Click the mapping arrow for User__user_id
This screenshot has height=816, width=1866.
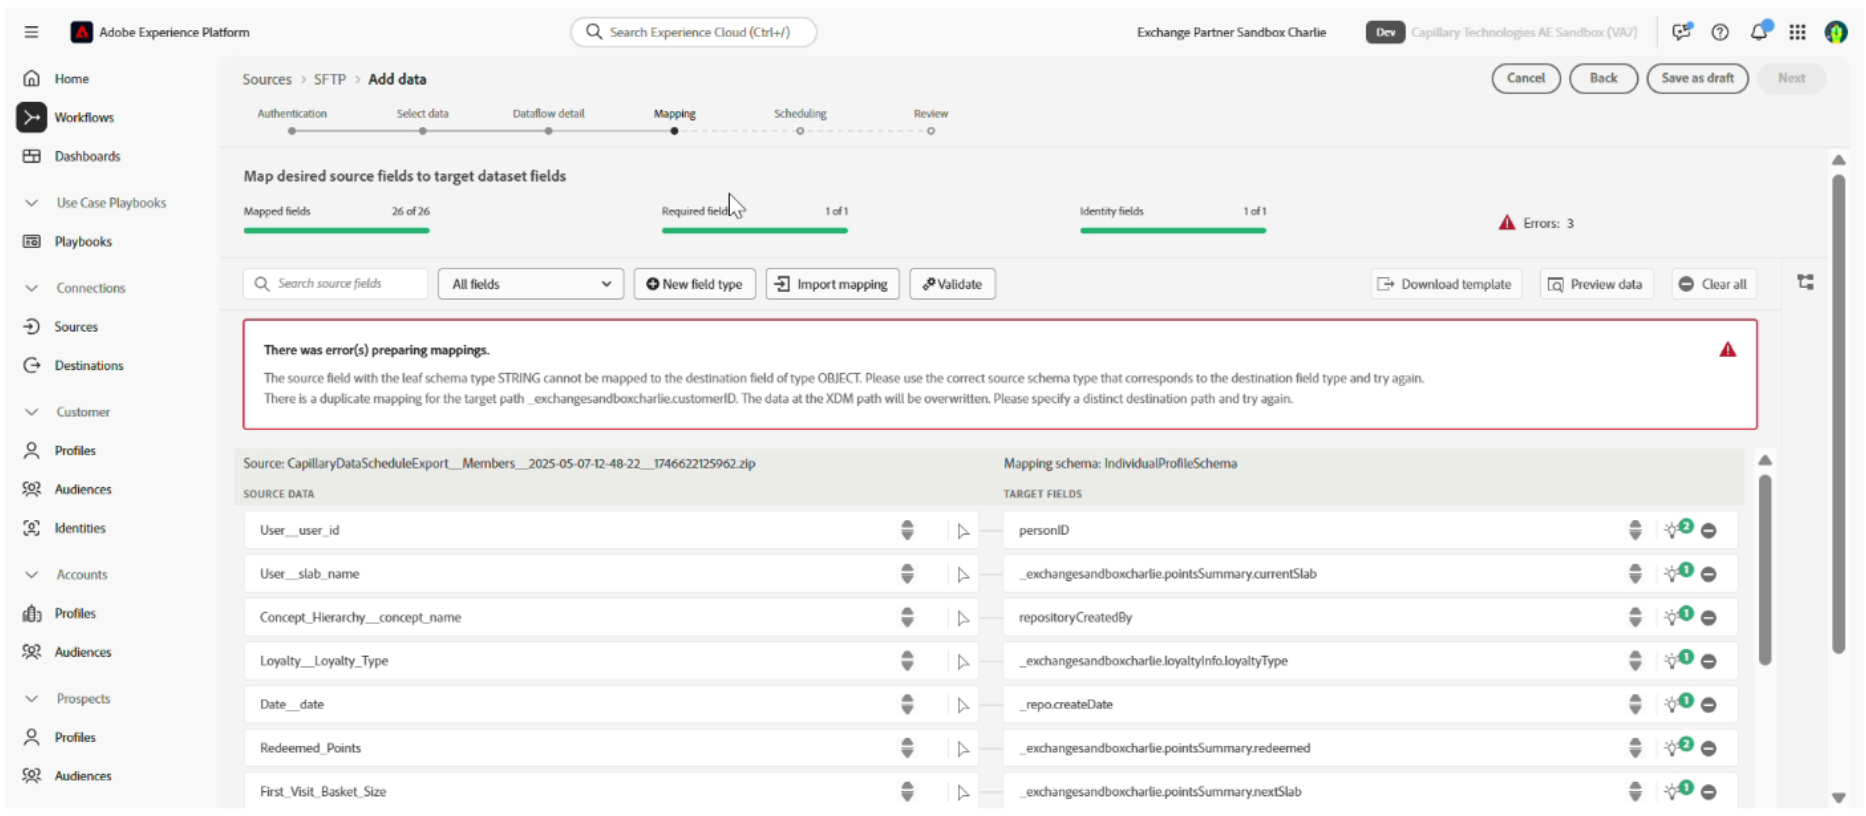point(963,531)
